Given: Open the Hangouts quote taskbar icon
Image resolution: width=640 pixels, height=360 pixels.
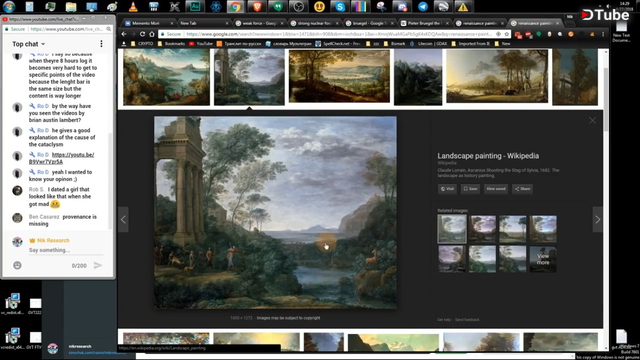Looking at the screenshot, I should tap(278, 7).
